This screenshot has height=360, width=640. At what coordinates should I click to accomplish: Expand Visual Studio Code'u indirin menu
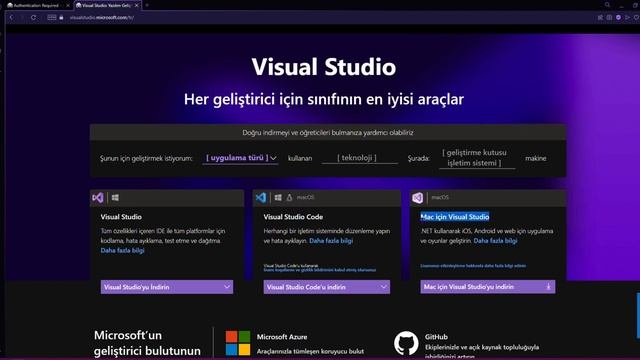tap(327, 287)
